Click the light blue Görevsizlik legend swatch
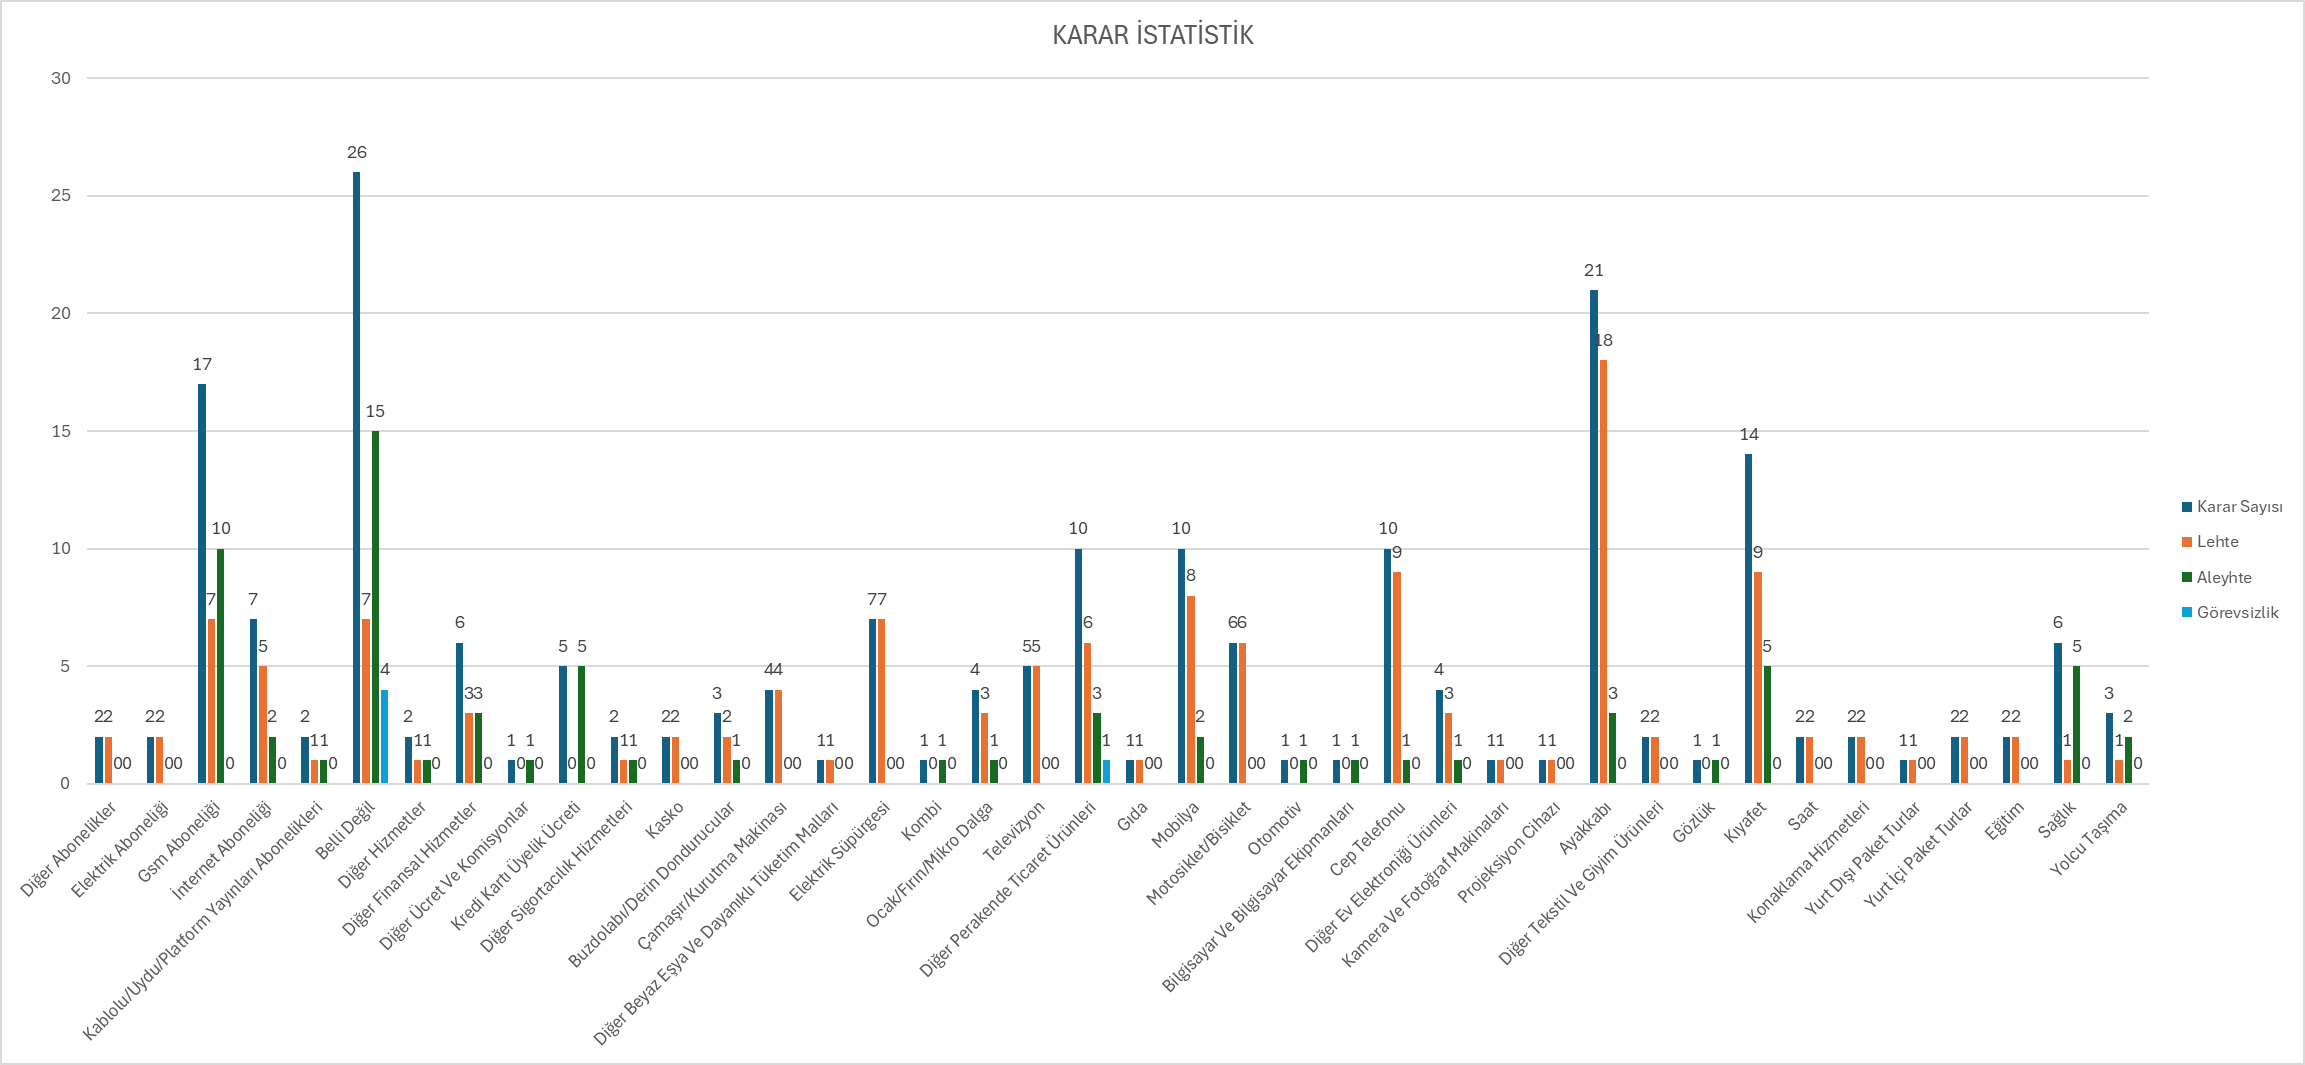The height and width of the screenshot is (1065, 2305). pos(2187,613)
